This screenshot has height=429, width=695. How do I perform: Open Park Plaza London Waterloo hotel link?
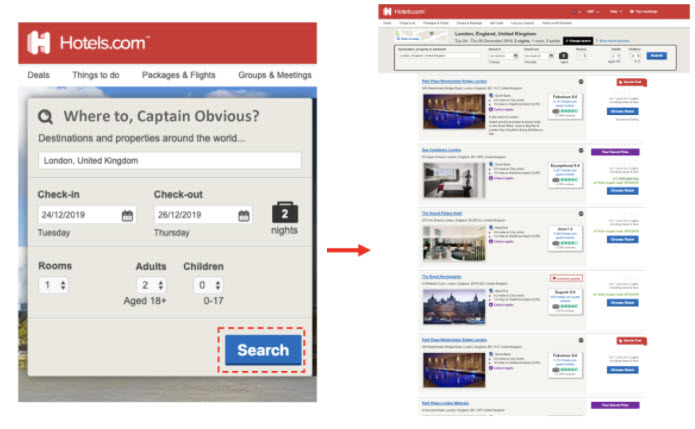(445, 403)
